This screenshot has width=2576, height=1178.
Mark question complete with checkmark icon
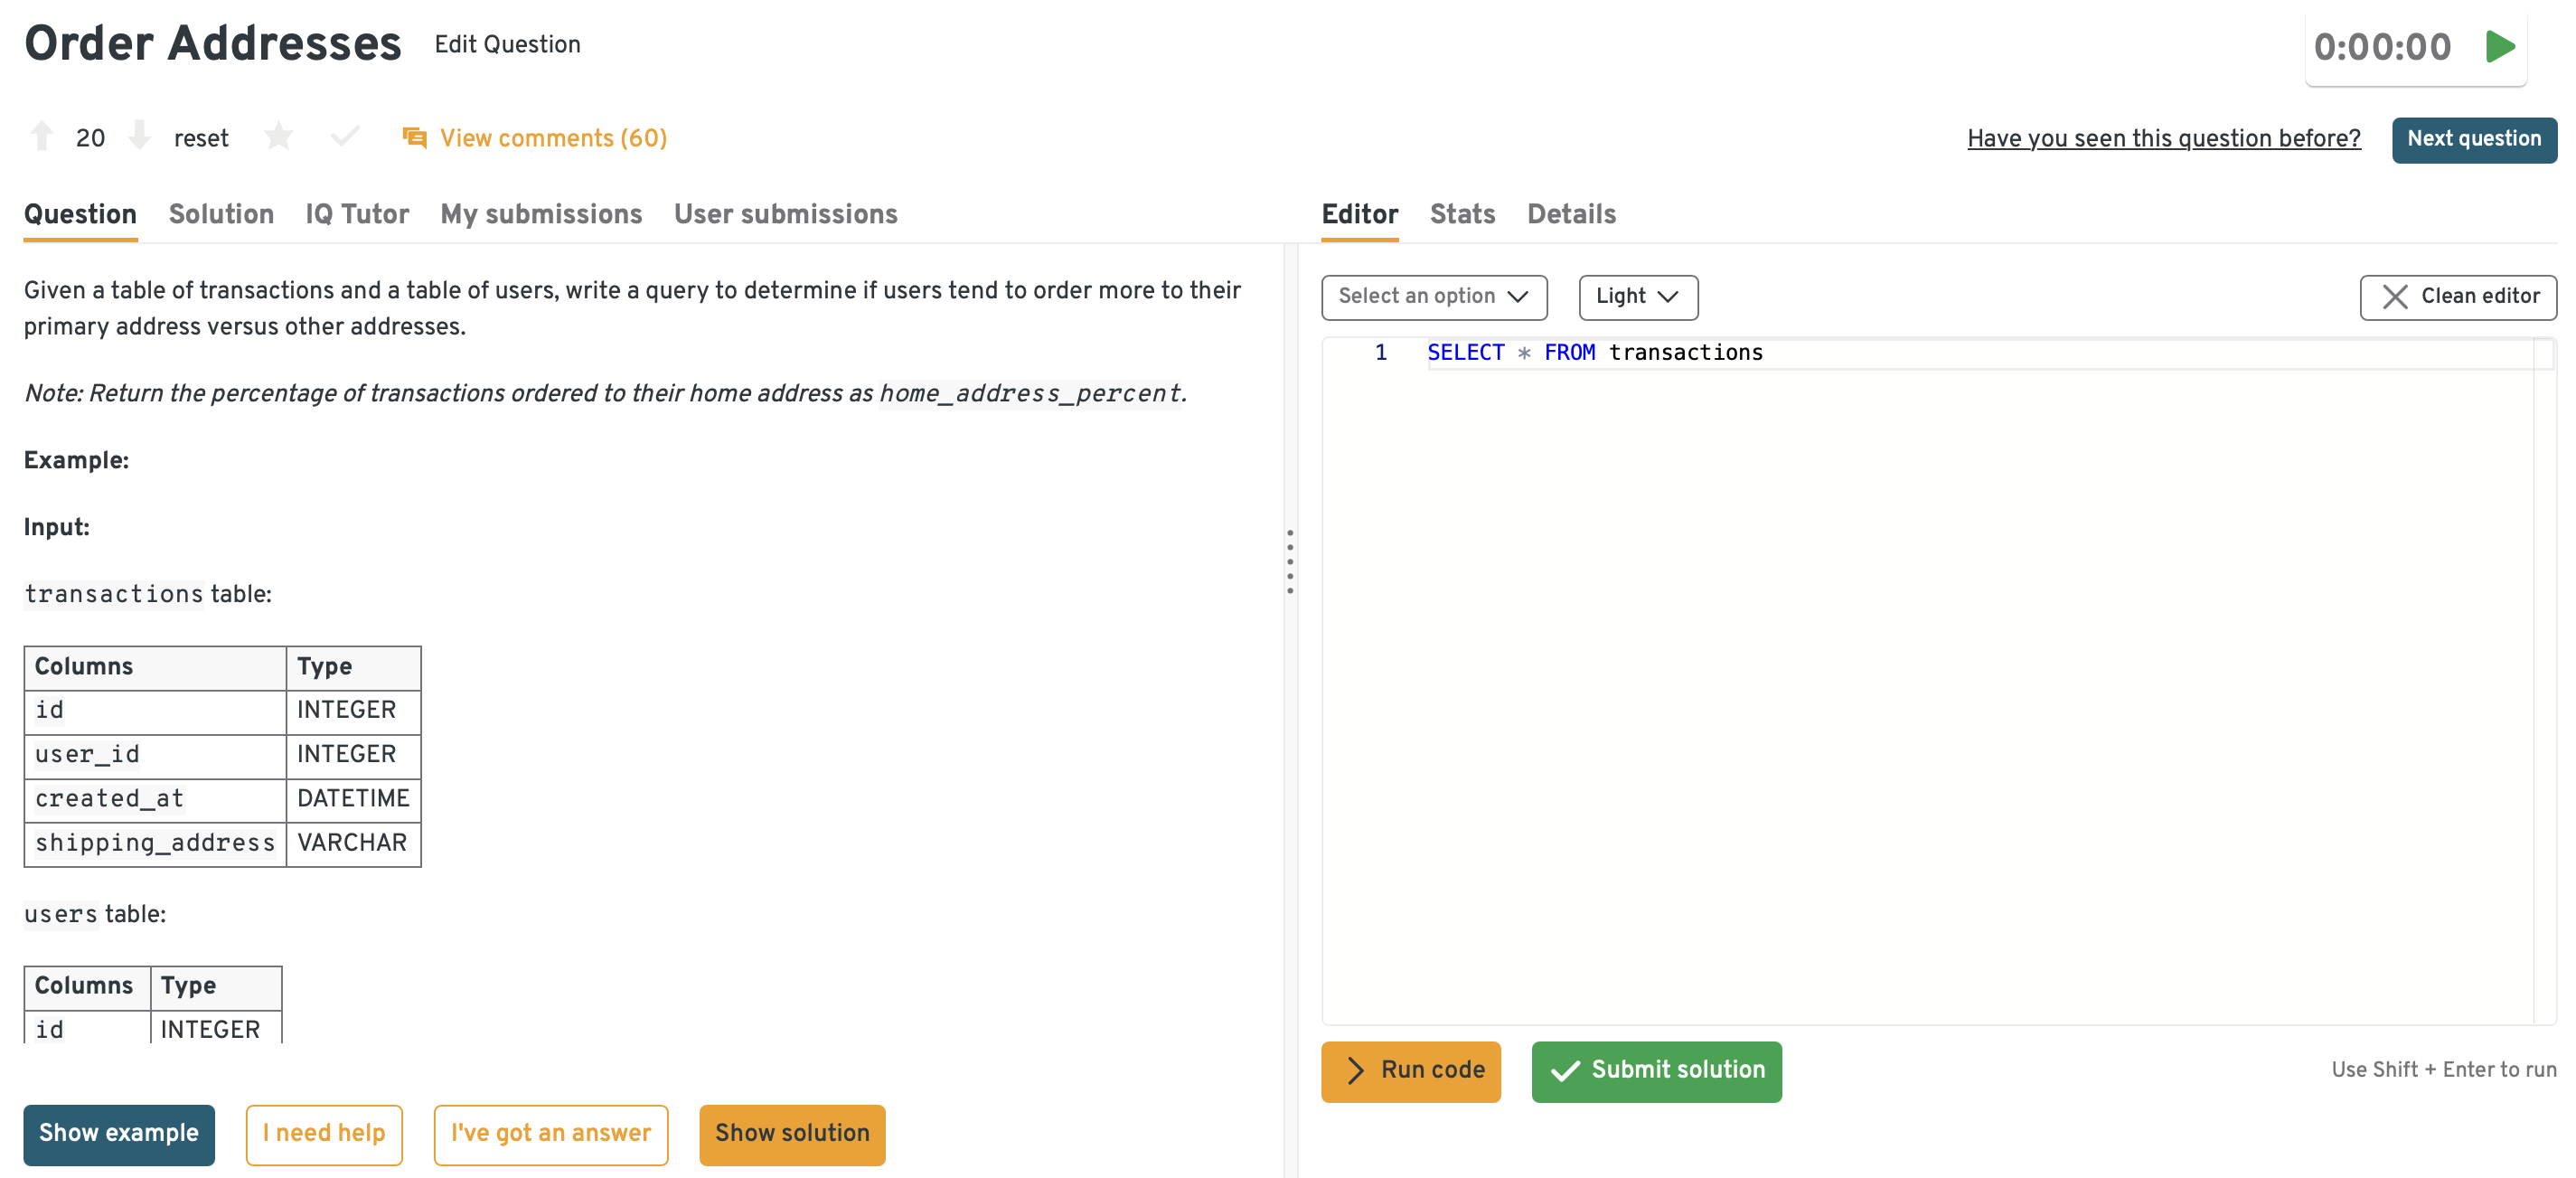[345, 137]
